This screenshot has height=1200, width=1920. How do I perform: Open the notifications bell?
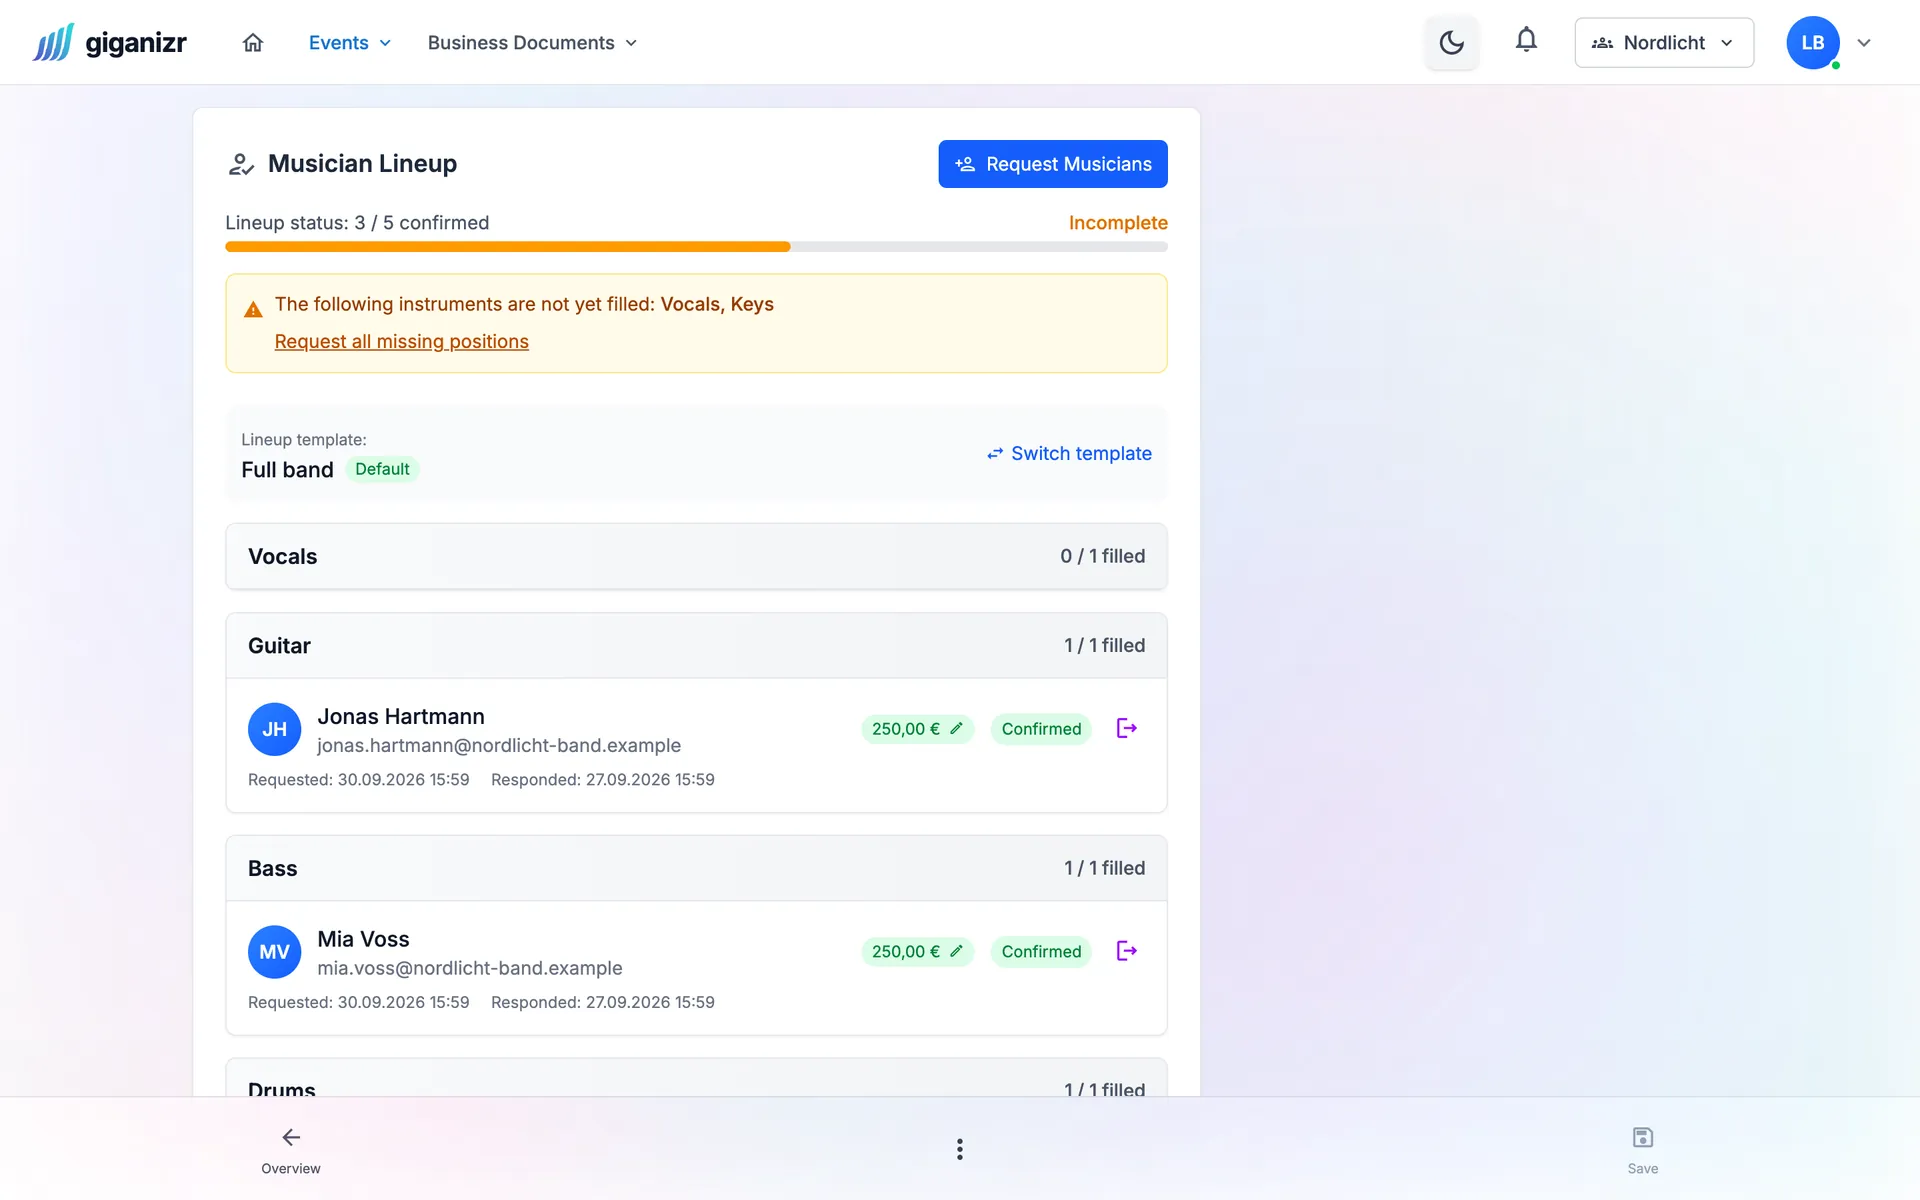pyautogui.click(x=1526, y=40)
